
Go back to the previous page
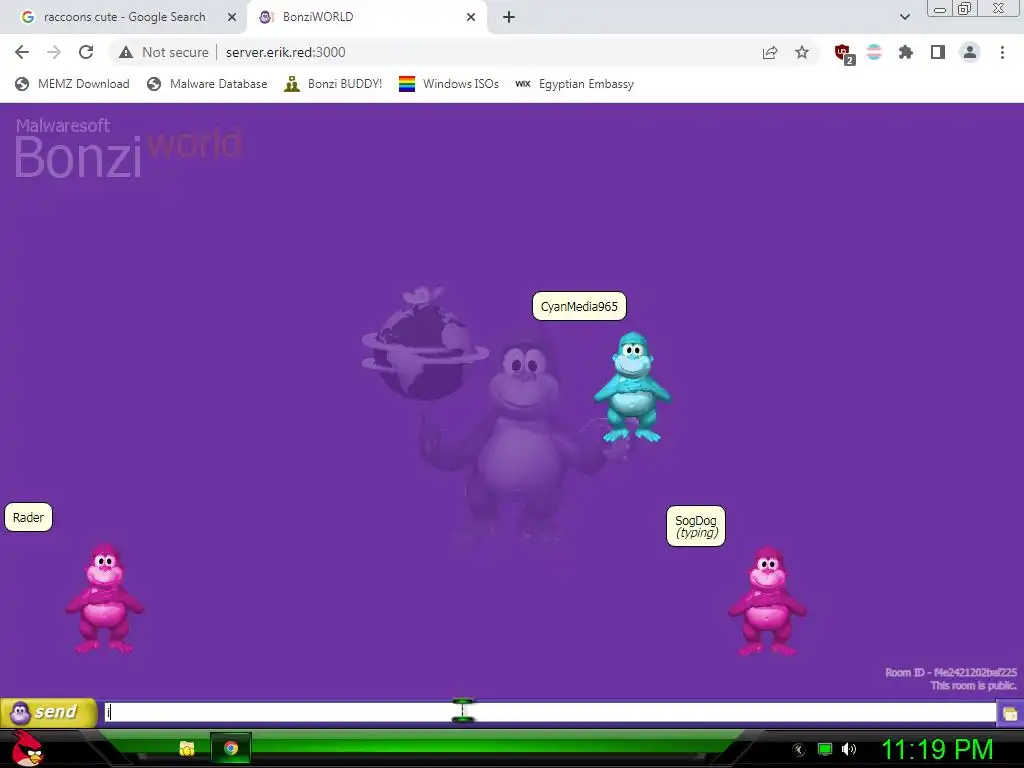point(22,52)
